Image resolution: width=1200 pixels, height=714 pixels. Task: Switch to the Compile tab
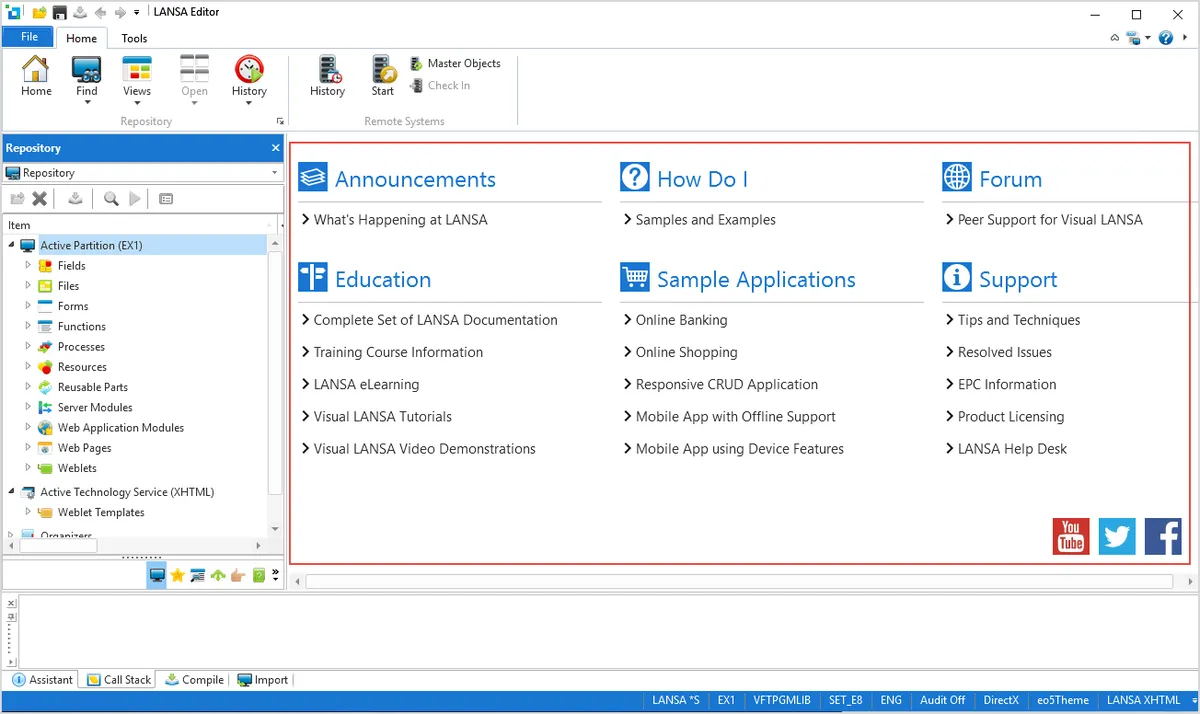[194, 680]
